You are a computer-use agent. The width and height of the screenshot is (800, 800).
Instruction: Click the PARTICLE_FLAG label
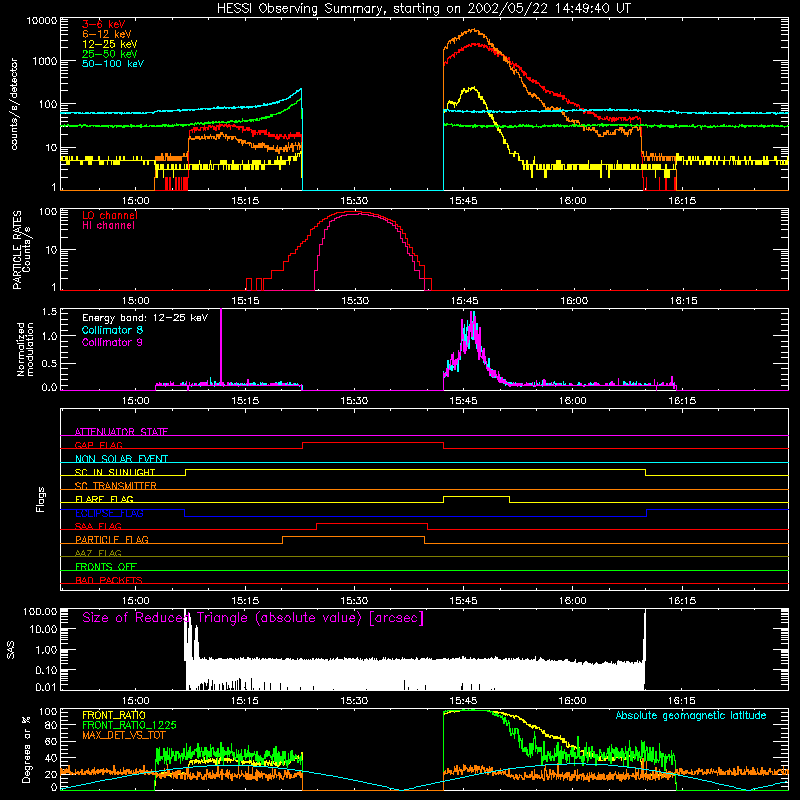112,539
